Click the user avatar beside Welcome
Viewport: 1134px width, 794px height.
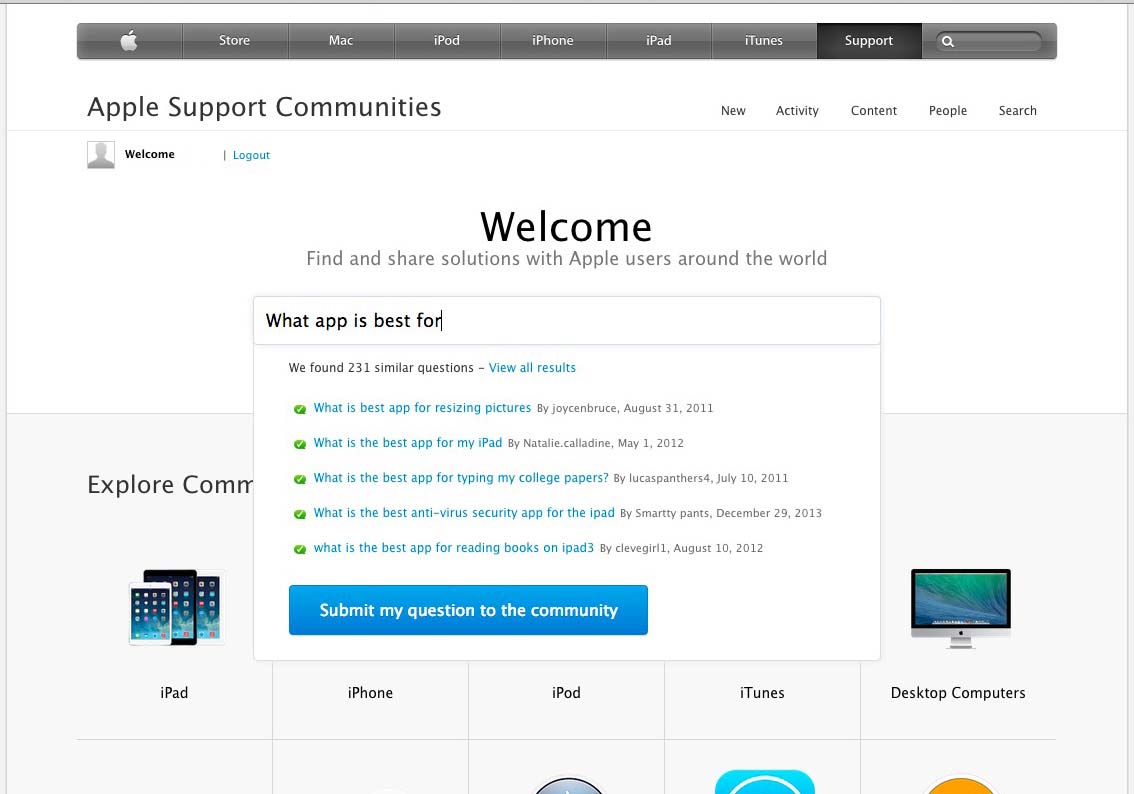coord(101,155)
